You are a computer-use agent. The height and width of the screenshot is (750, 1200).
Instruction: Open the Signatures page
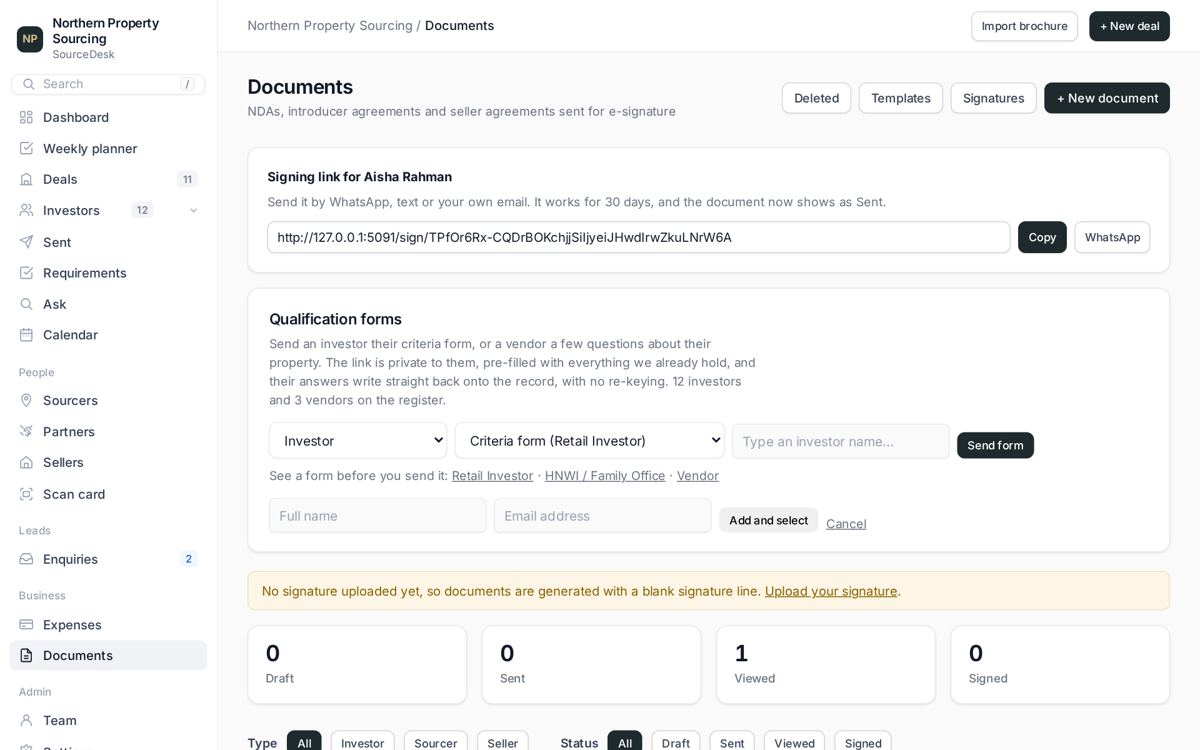point(993,98)
